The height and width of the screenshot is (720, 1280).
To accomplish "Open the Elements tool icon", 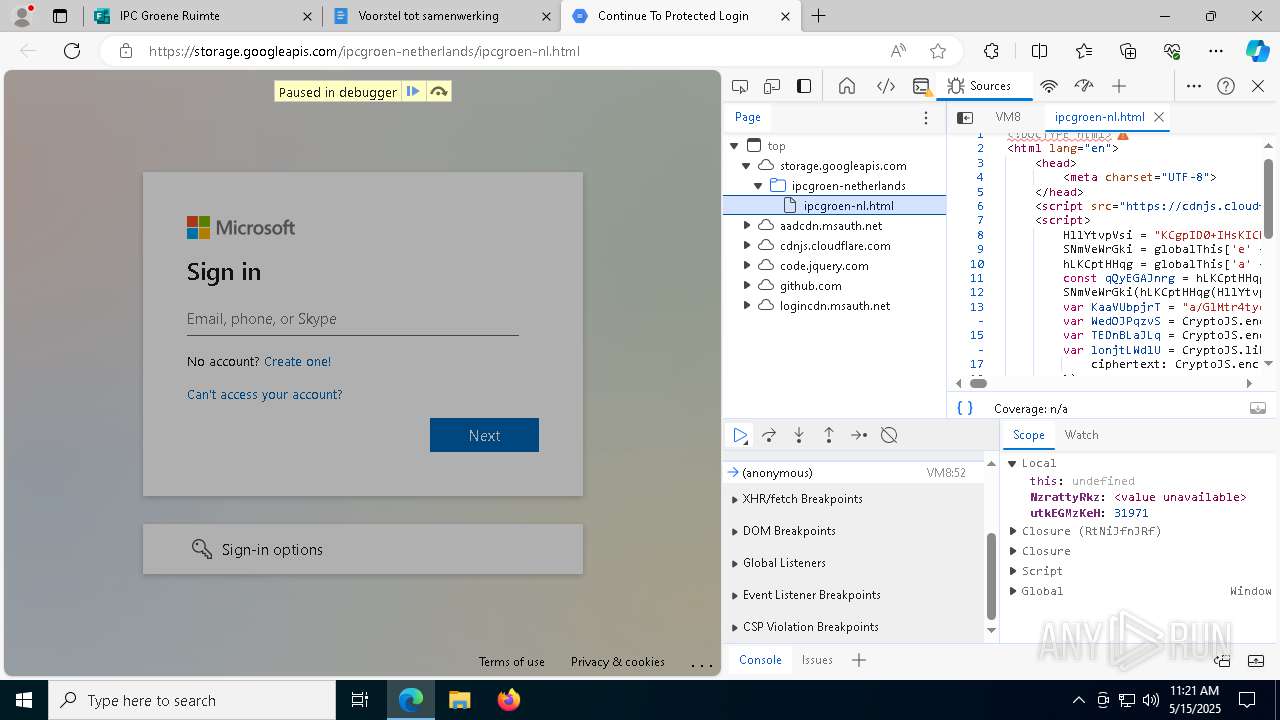I will [886, 86].
